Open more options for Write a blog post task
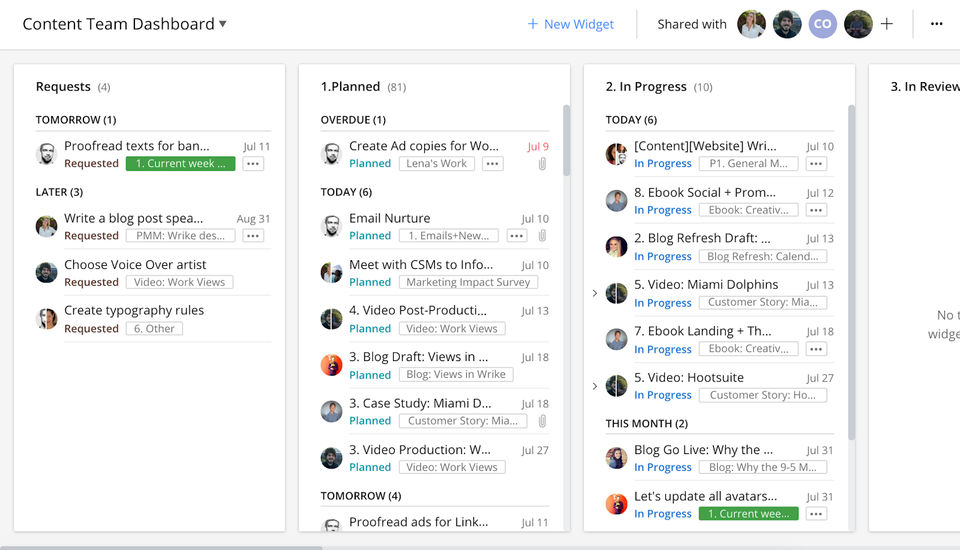The image size is (960, 550). pos(253,236)
